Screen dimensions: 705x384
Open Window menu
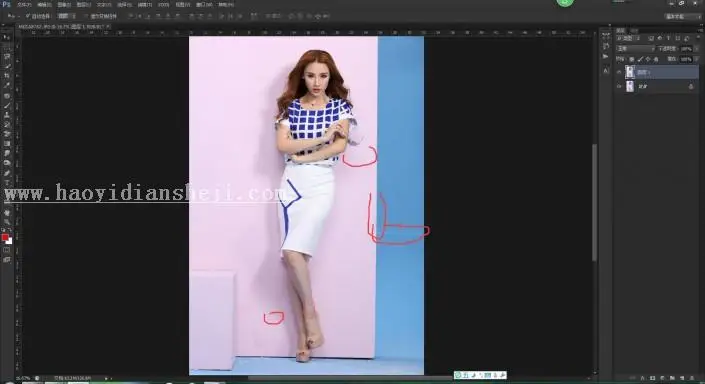coord(204,4)
